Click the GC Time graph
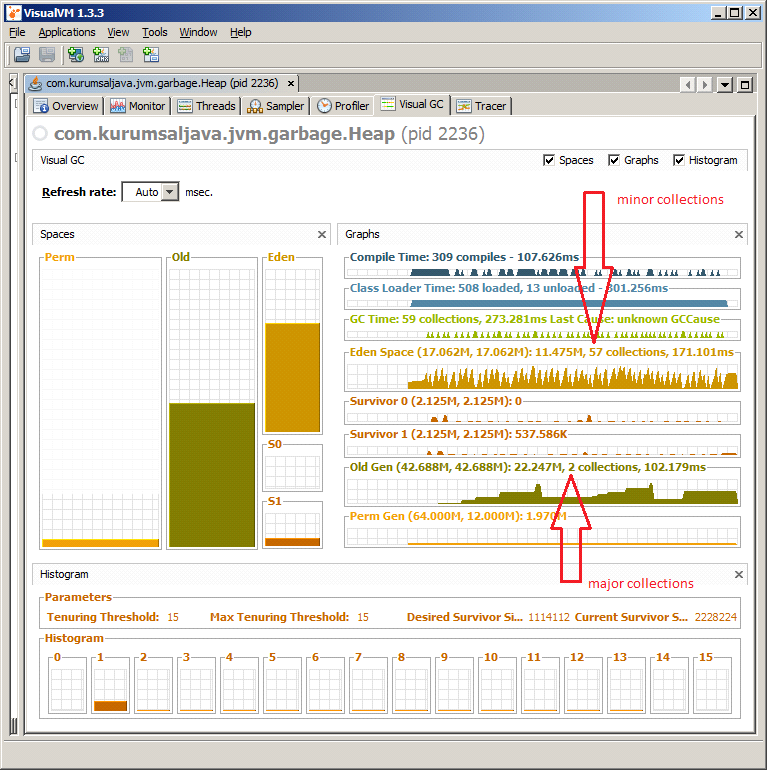 click(542, 334)
